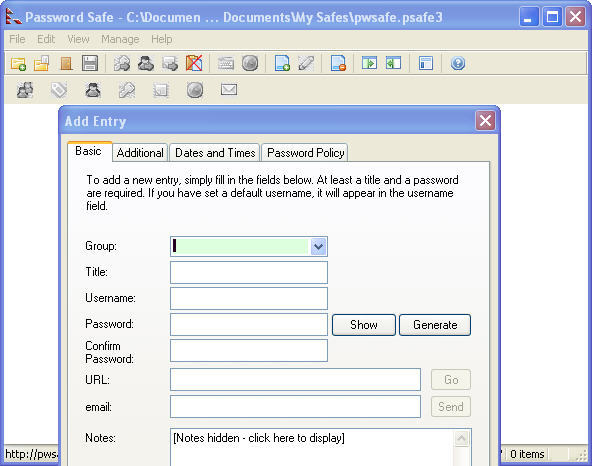This screenshot has width=592, height=466.
Task: Switch to the Additional tab
Action: [140, 153]
